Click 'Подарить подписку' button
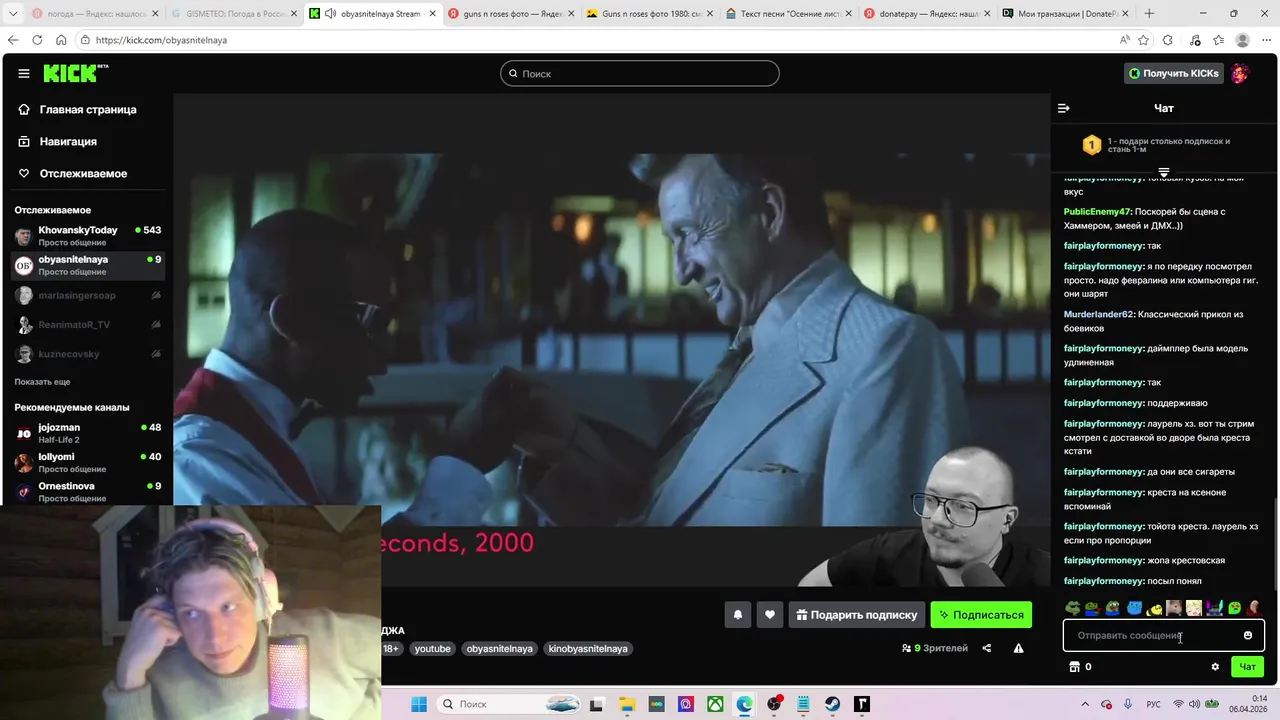This screenshot has height=720, width=1280. (855, 615)
